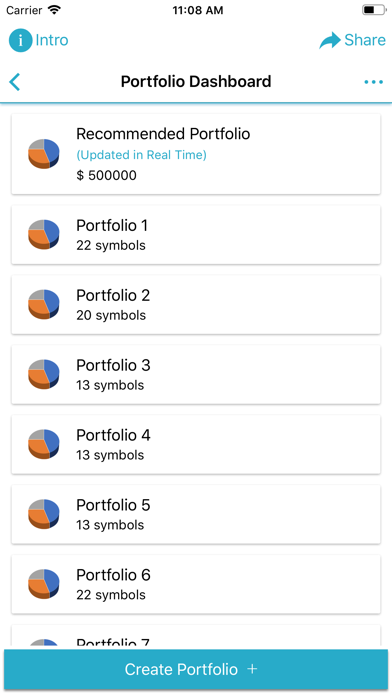Image resolution: width=392 pixels, height=696 pixels.
Task: Select the Portfolio 1 list entry
Action: click(196, 235)
